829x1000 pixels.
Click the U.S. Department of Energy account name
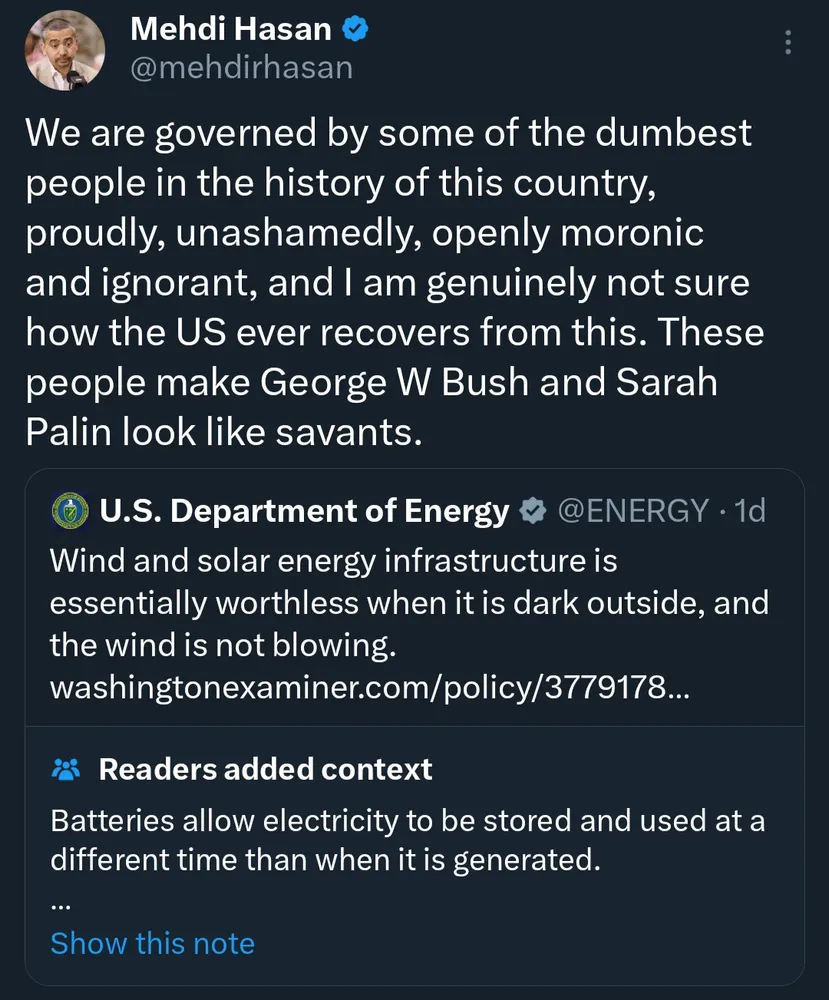coord(304,511)
